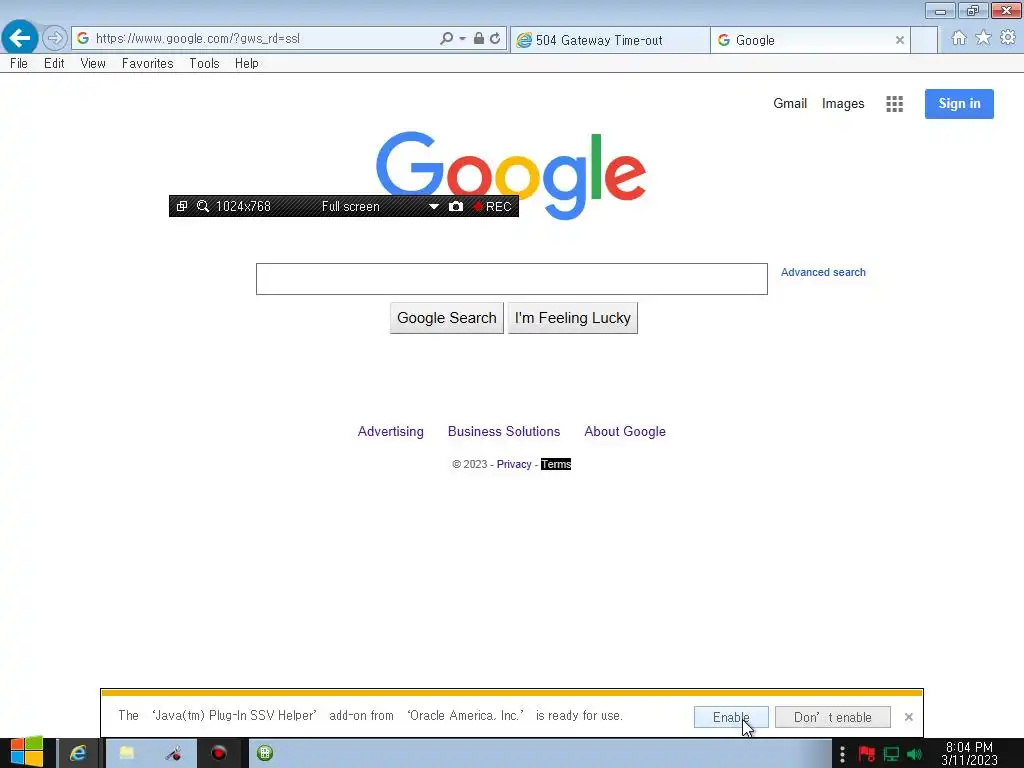
Task: Open the tools app in taskbar
Action: click(173, 753)
